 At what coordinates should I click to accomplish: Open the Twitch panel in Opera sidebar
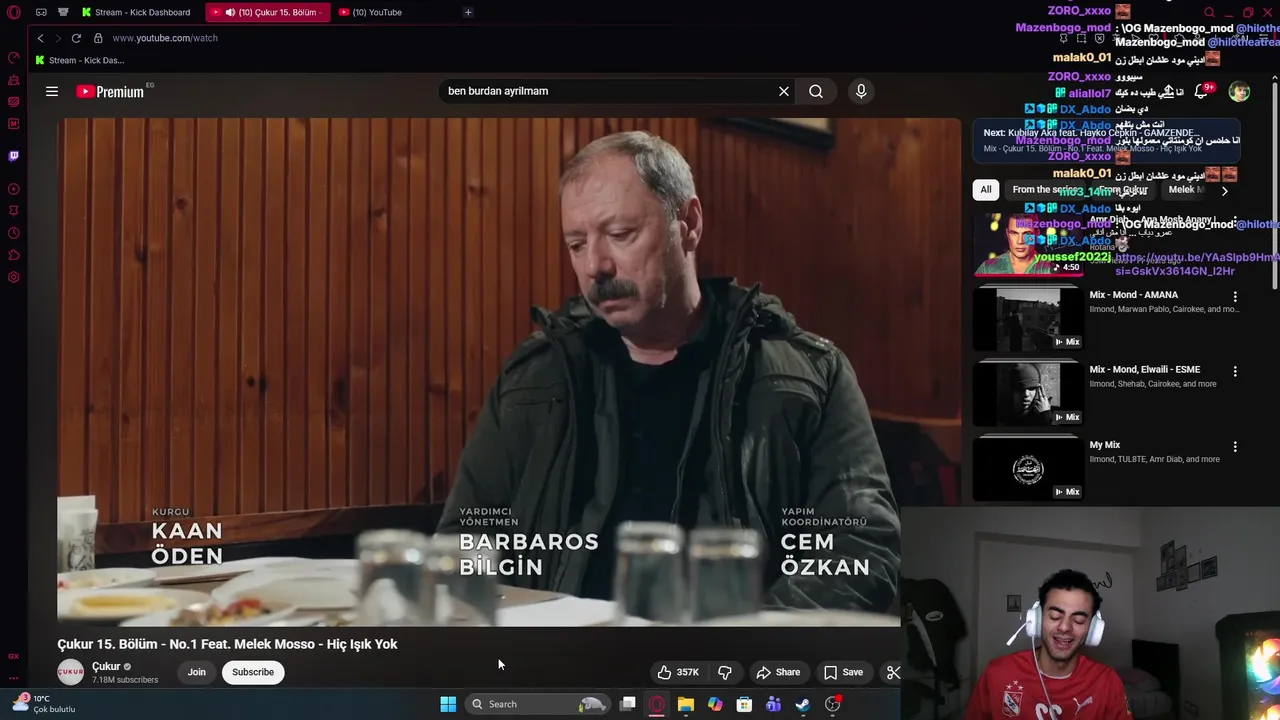(14, 156)
